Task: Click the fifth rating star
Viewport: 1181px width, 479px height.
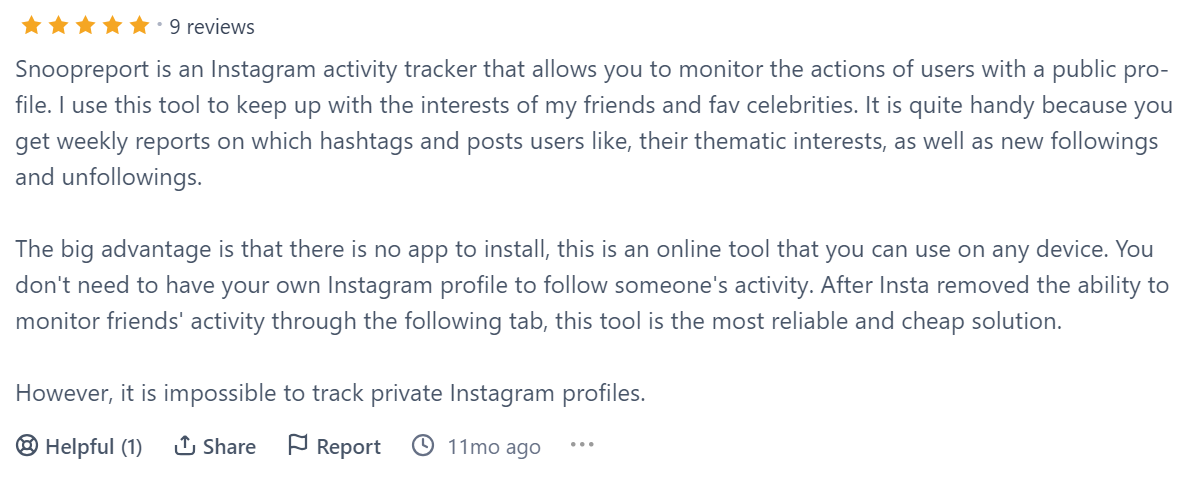Action: pos(139,26)
